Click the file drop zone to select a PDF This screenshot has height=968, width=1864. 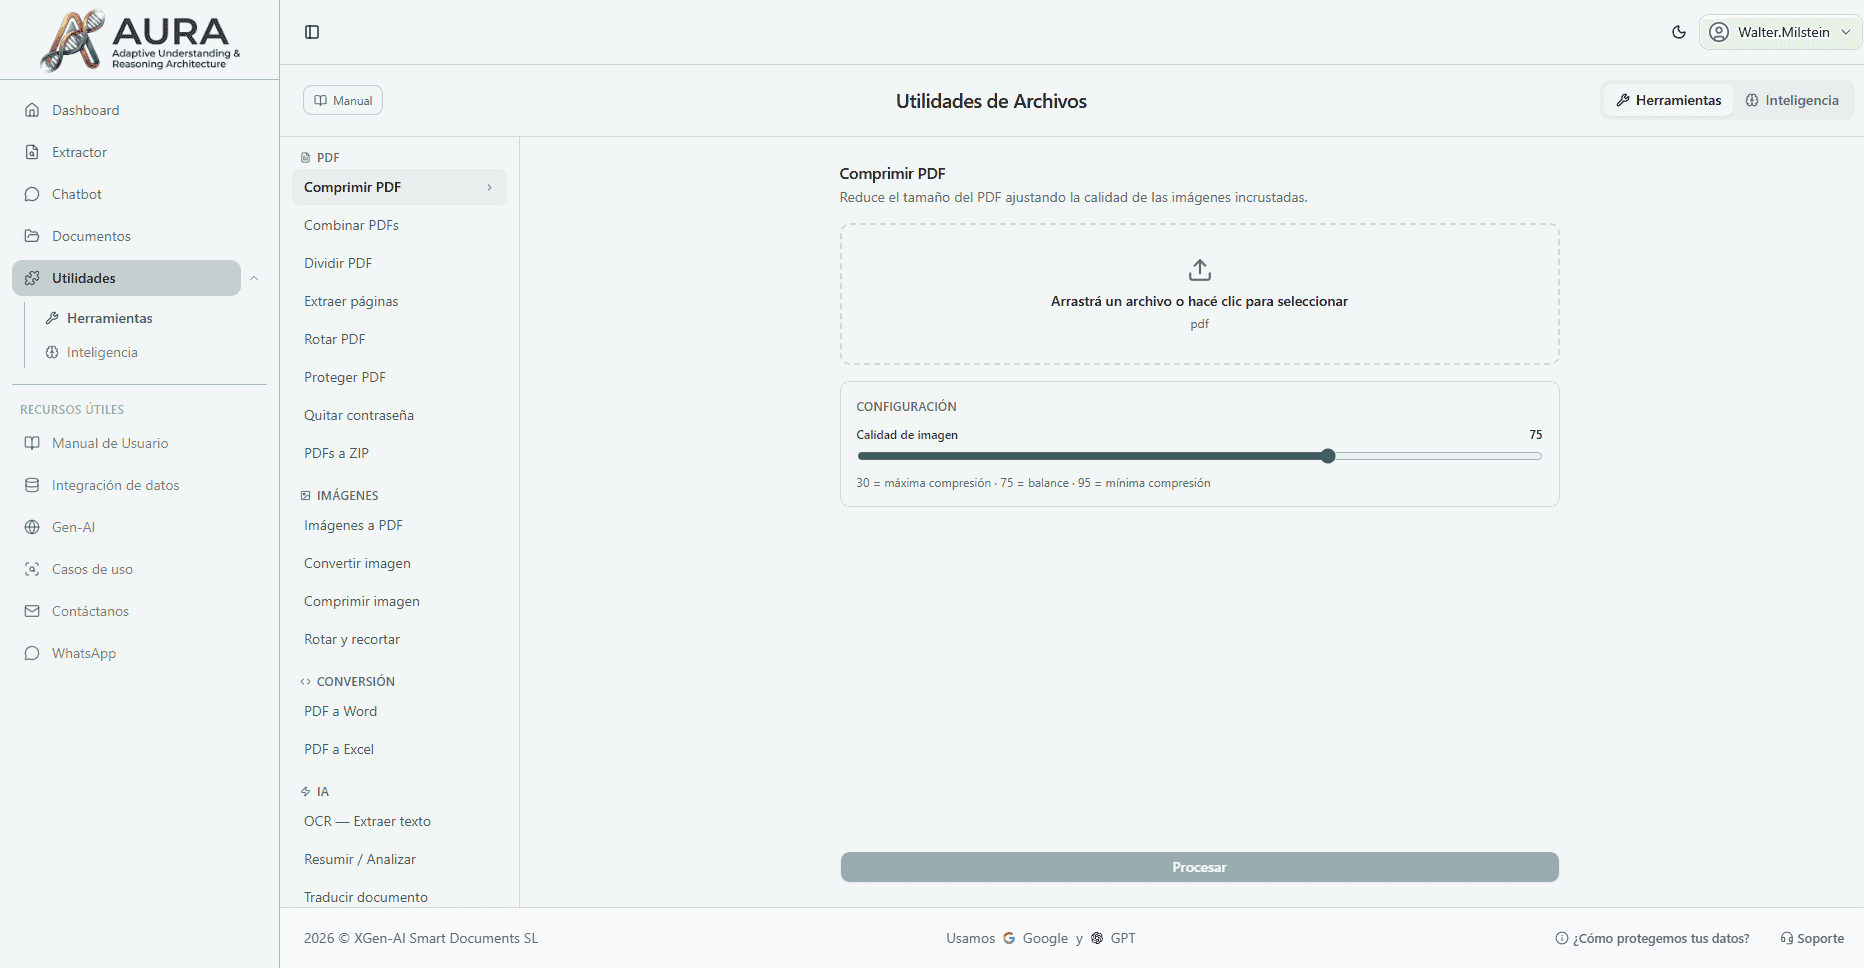click(1199, 294)
